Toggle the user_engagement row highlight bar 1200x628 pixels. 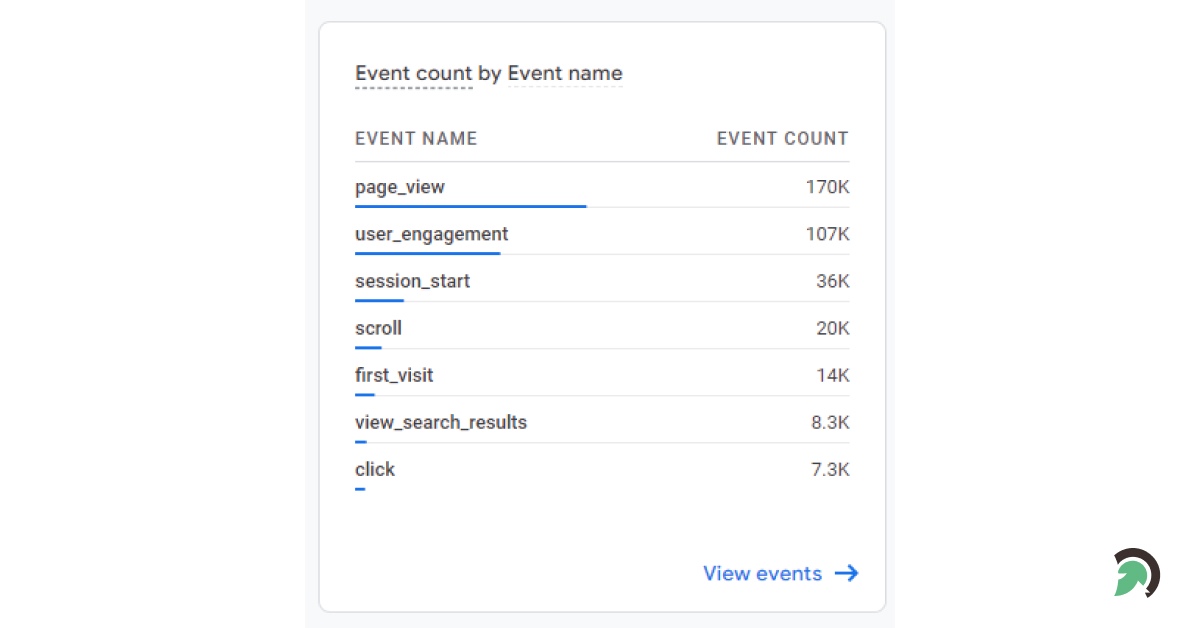[x=428, y=252]
